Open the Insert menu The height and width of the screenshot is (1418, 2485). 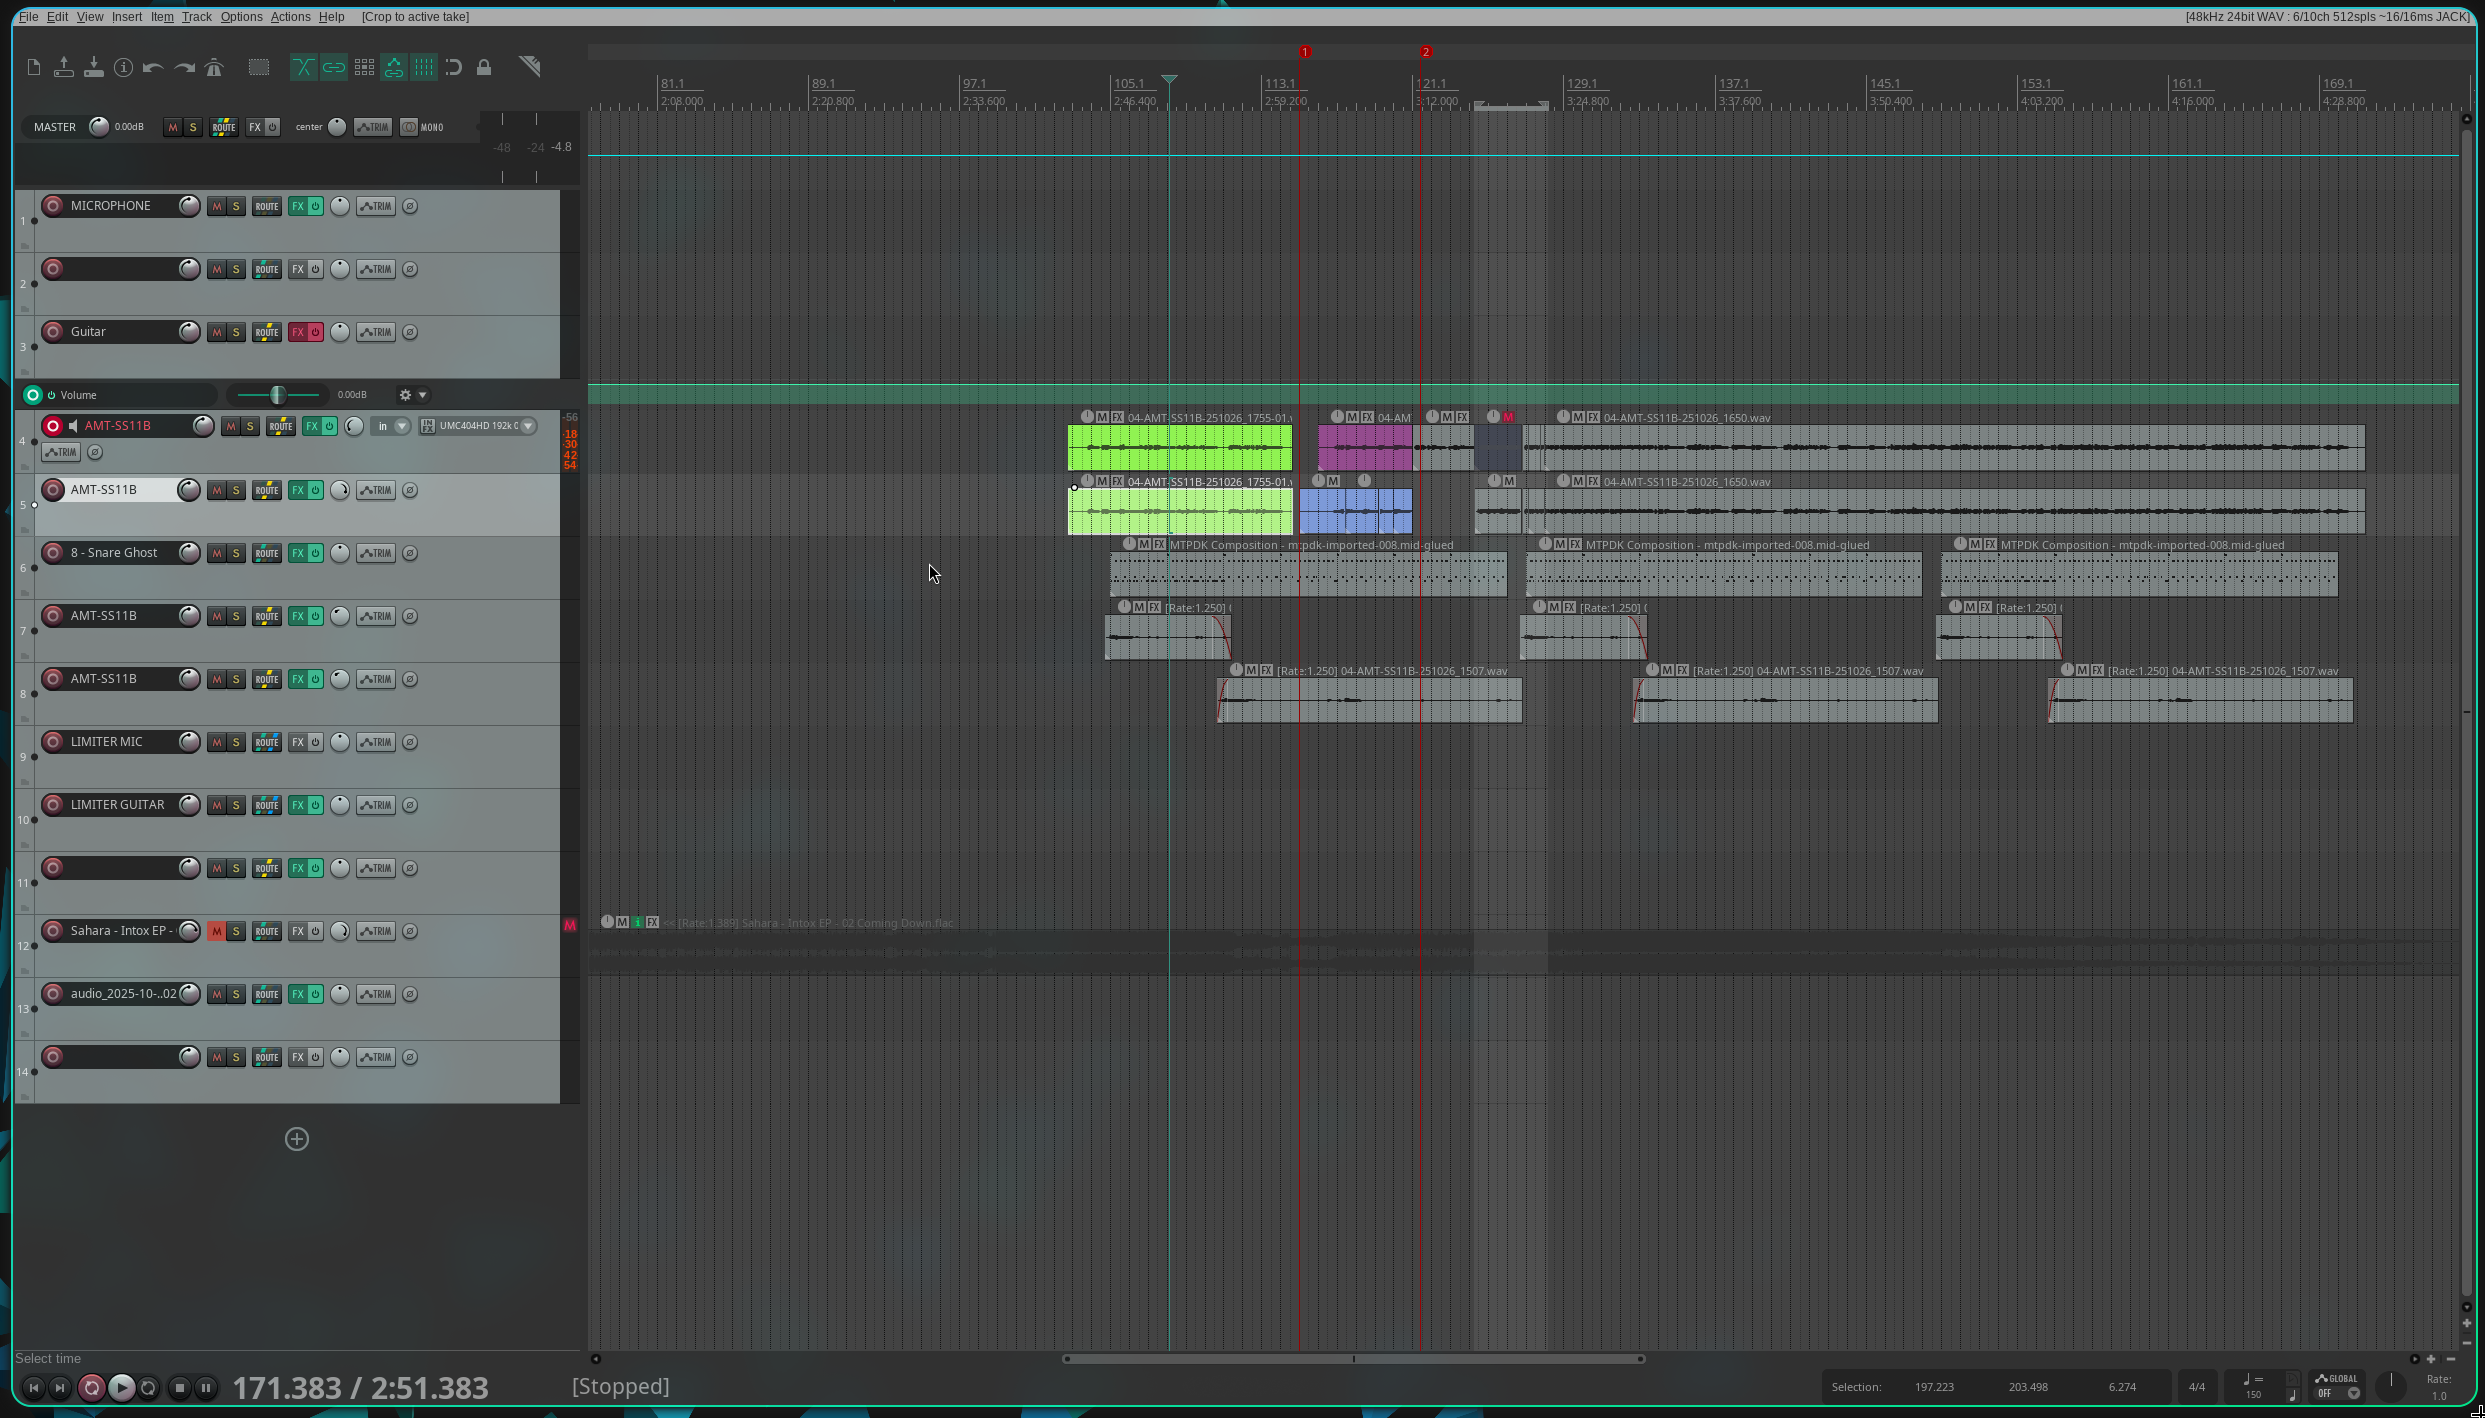tap(126, 17)
